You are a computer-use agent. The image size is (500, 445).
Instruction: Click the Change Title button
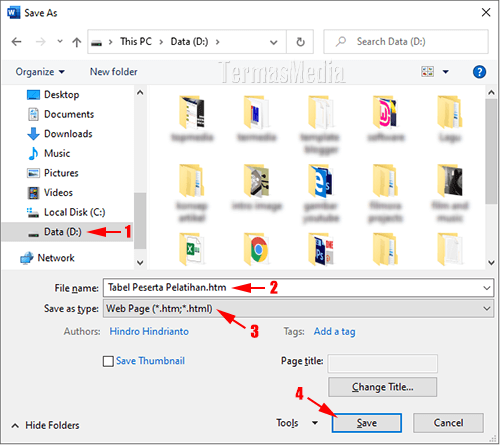382,387
